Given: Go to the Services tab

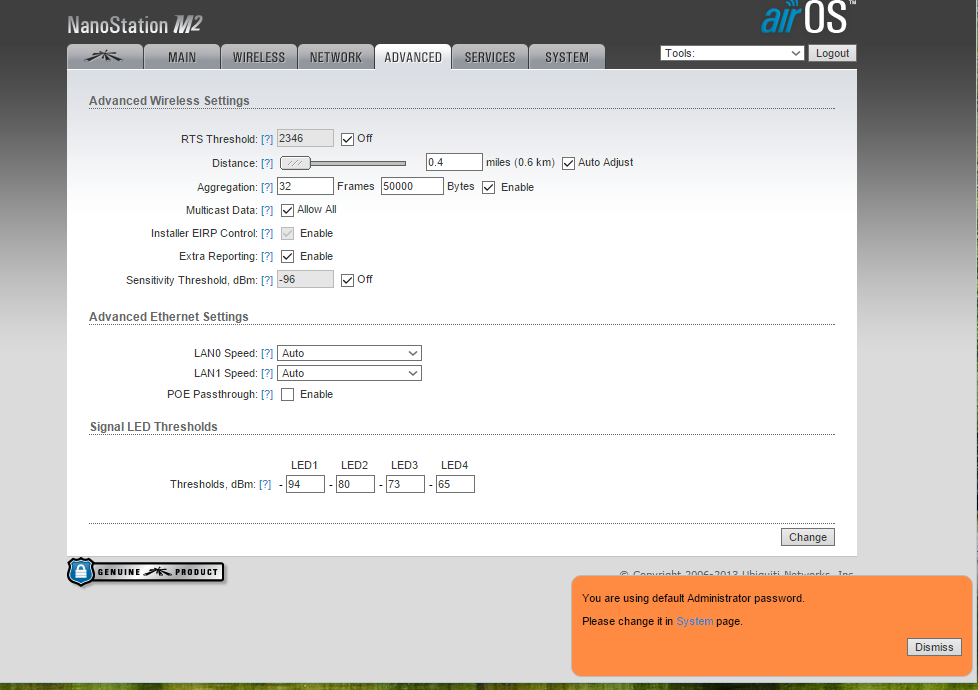Looking at the screenshot, I should pos(490,57).
